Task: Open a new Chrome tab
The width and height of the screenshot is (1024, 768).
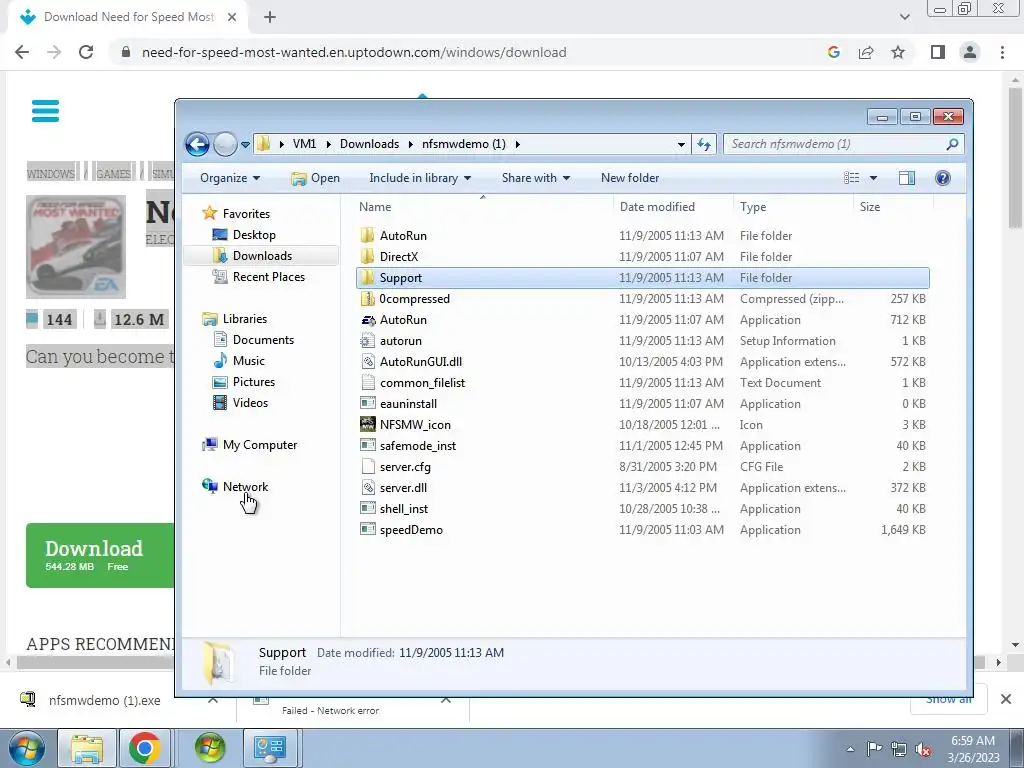Action: pos(270,17)
